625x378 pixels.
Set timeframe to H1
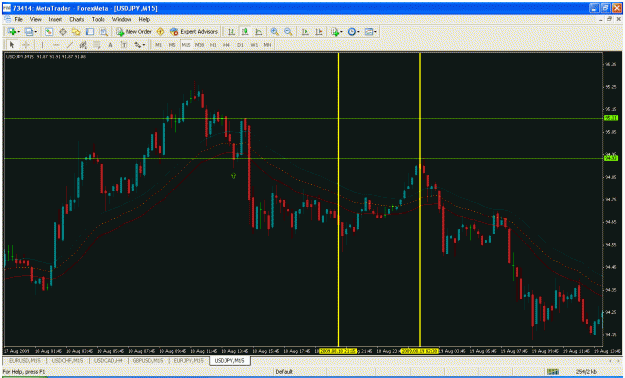click(x=213, y=45)
